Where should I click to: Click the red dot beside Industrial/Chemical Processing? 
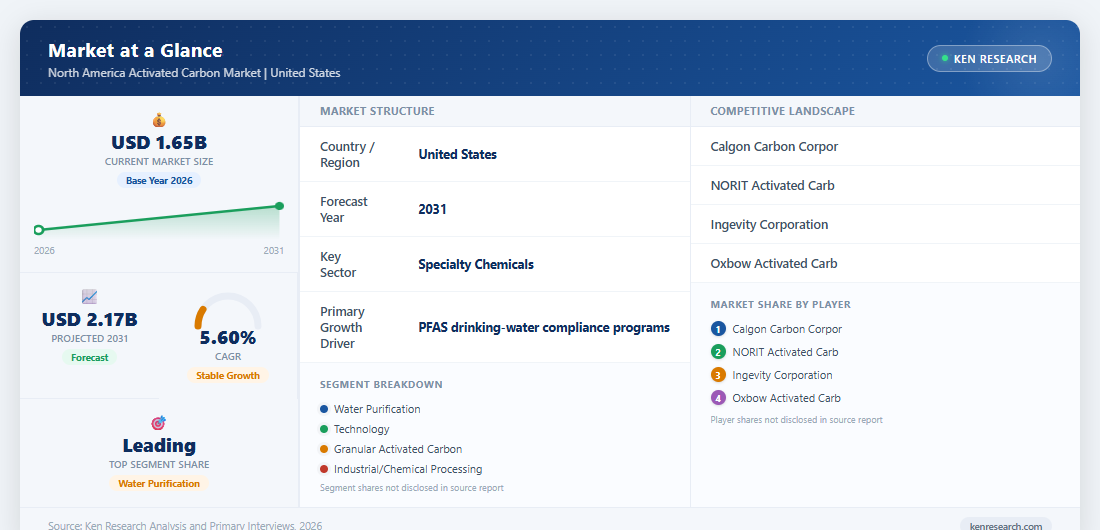[x=323, y=469]
